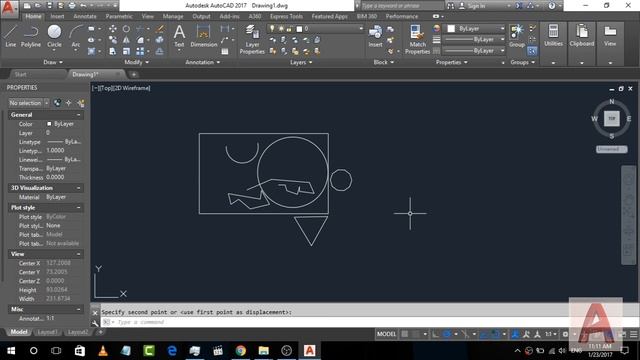Image resolution: width=640 pixels, height=360 pixels.
Task: Click the Explode tool icon
Action: pos(160,40)
